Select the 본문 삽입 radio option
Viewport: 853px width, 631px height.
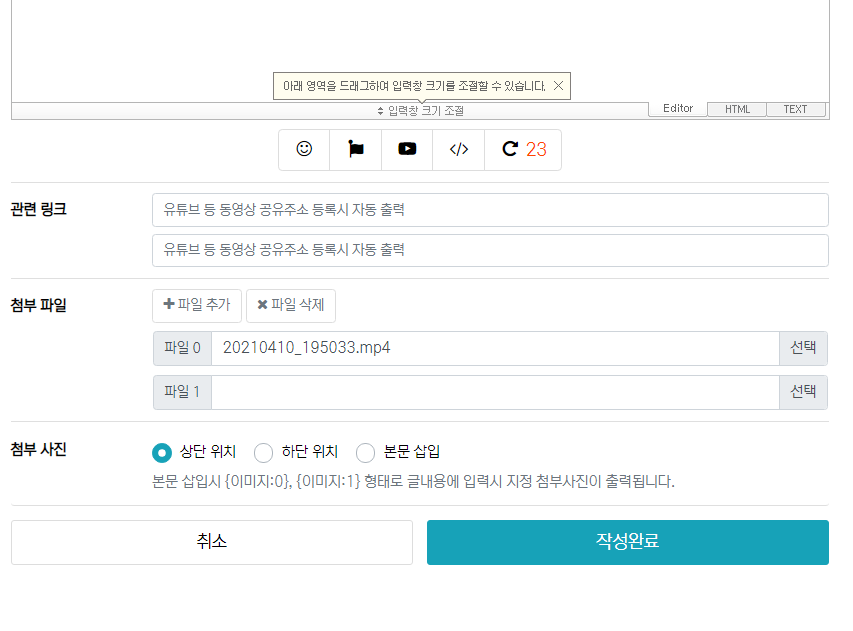[x=366, y=453]
